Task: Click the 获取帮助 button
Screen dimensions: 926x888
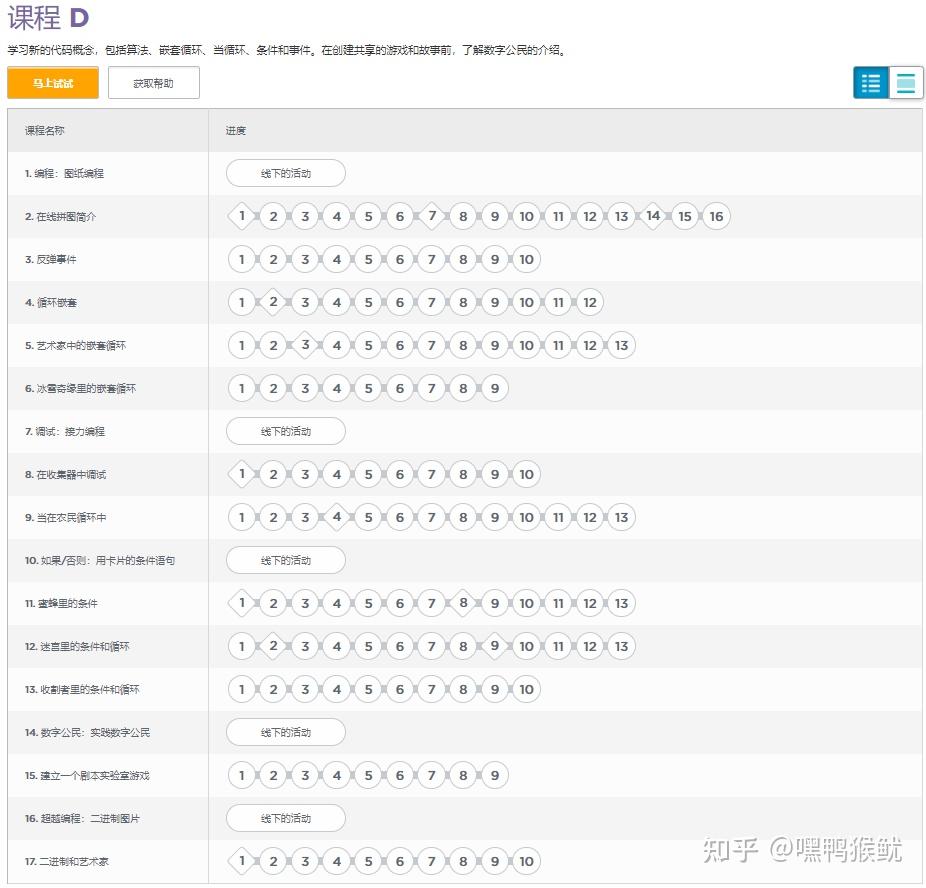Action: 154,83
